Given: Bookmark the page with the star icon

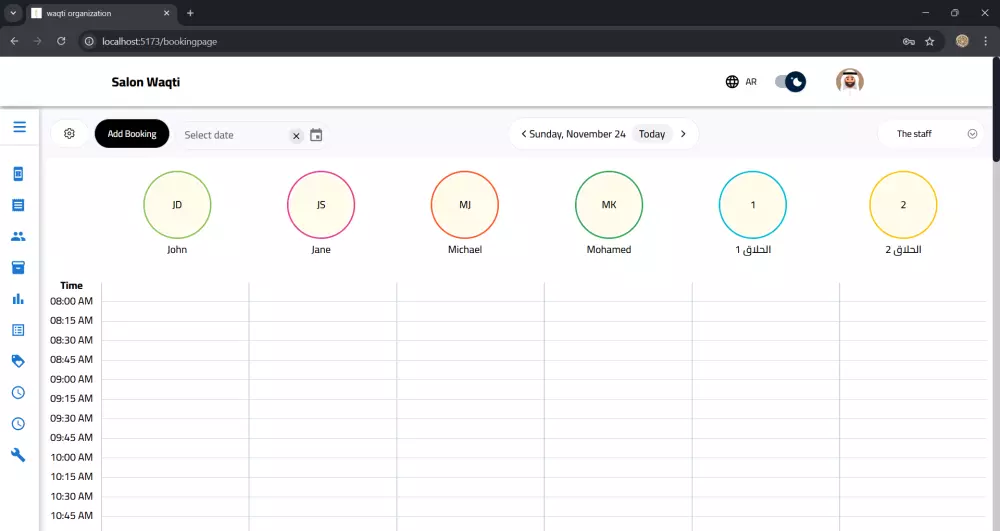Looking at the screenshot, I should (x=930, y=41).
